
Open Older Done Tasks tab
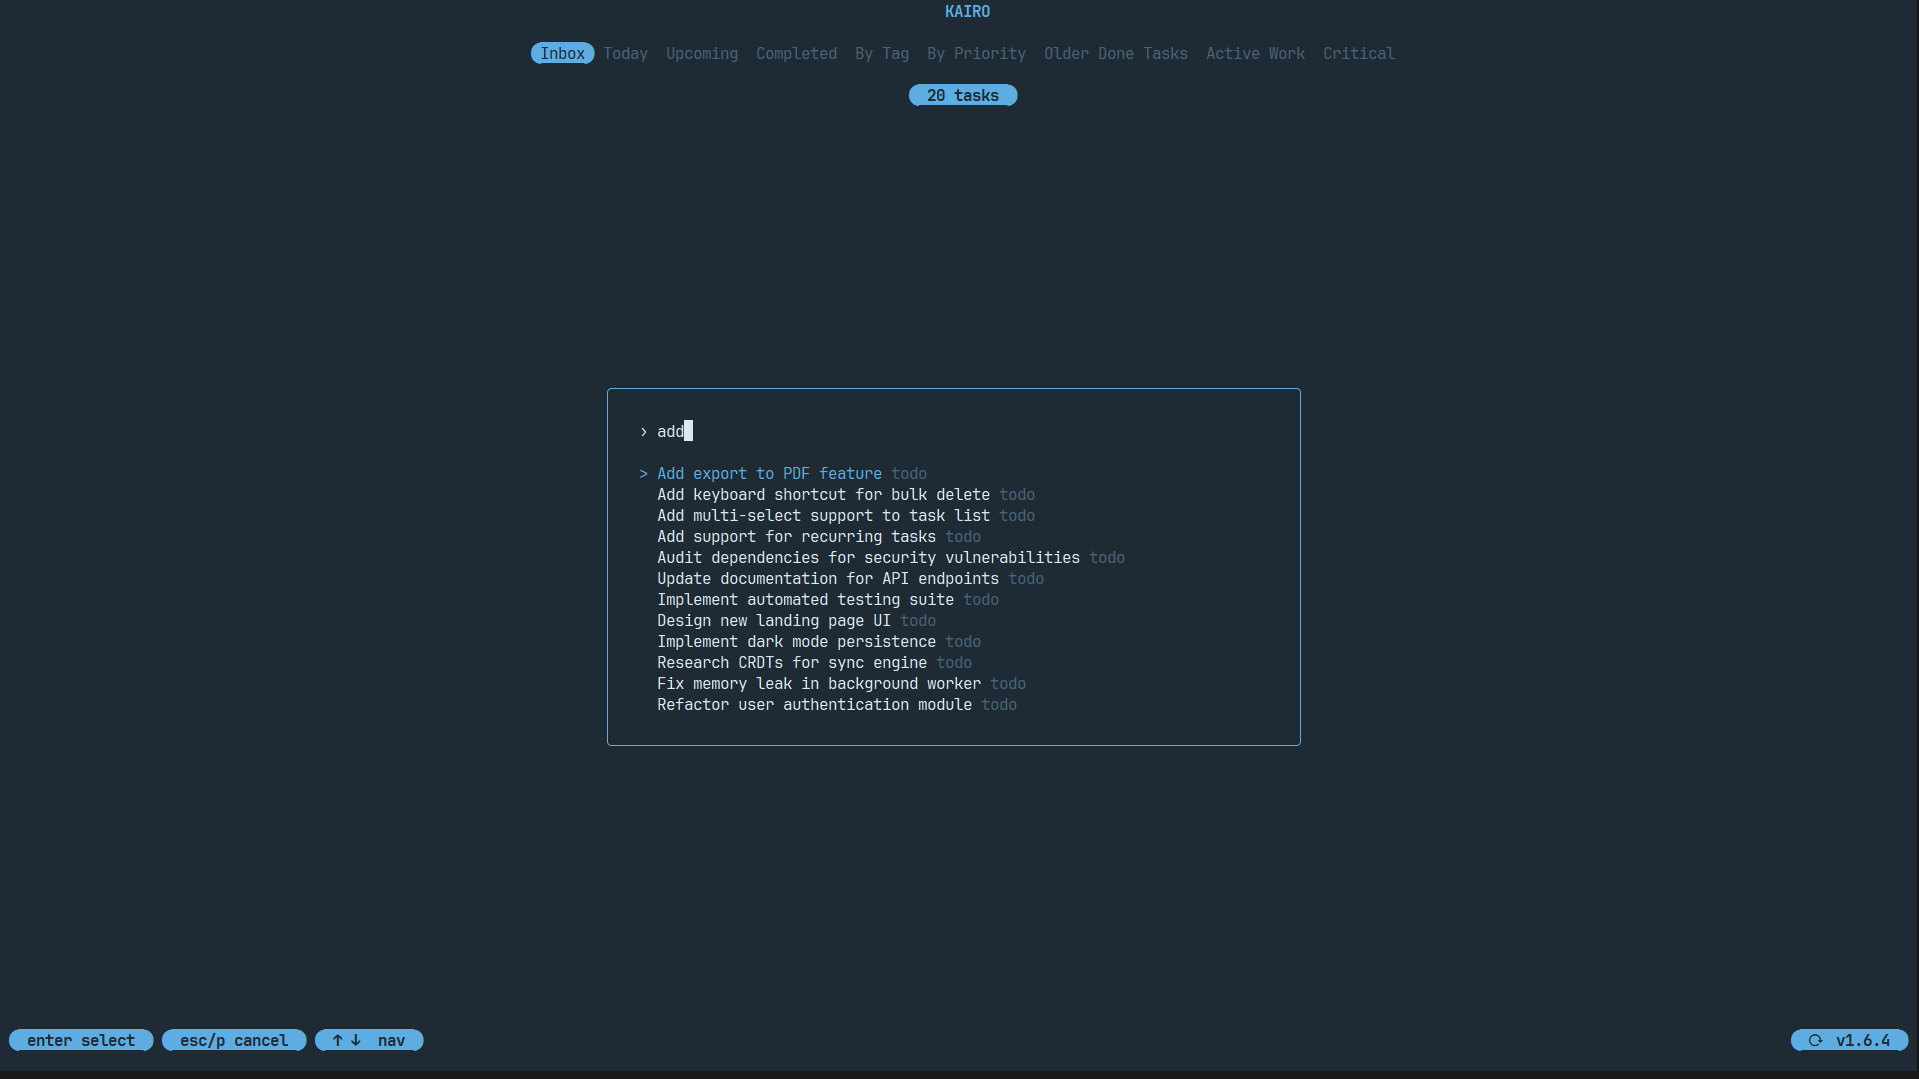pos(1116,54)
